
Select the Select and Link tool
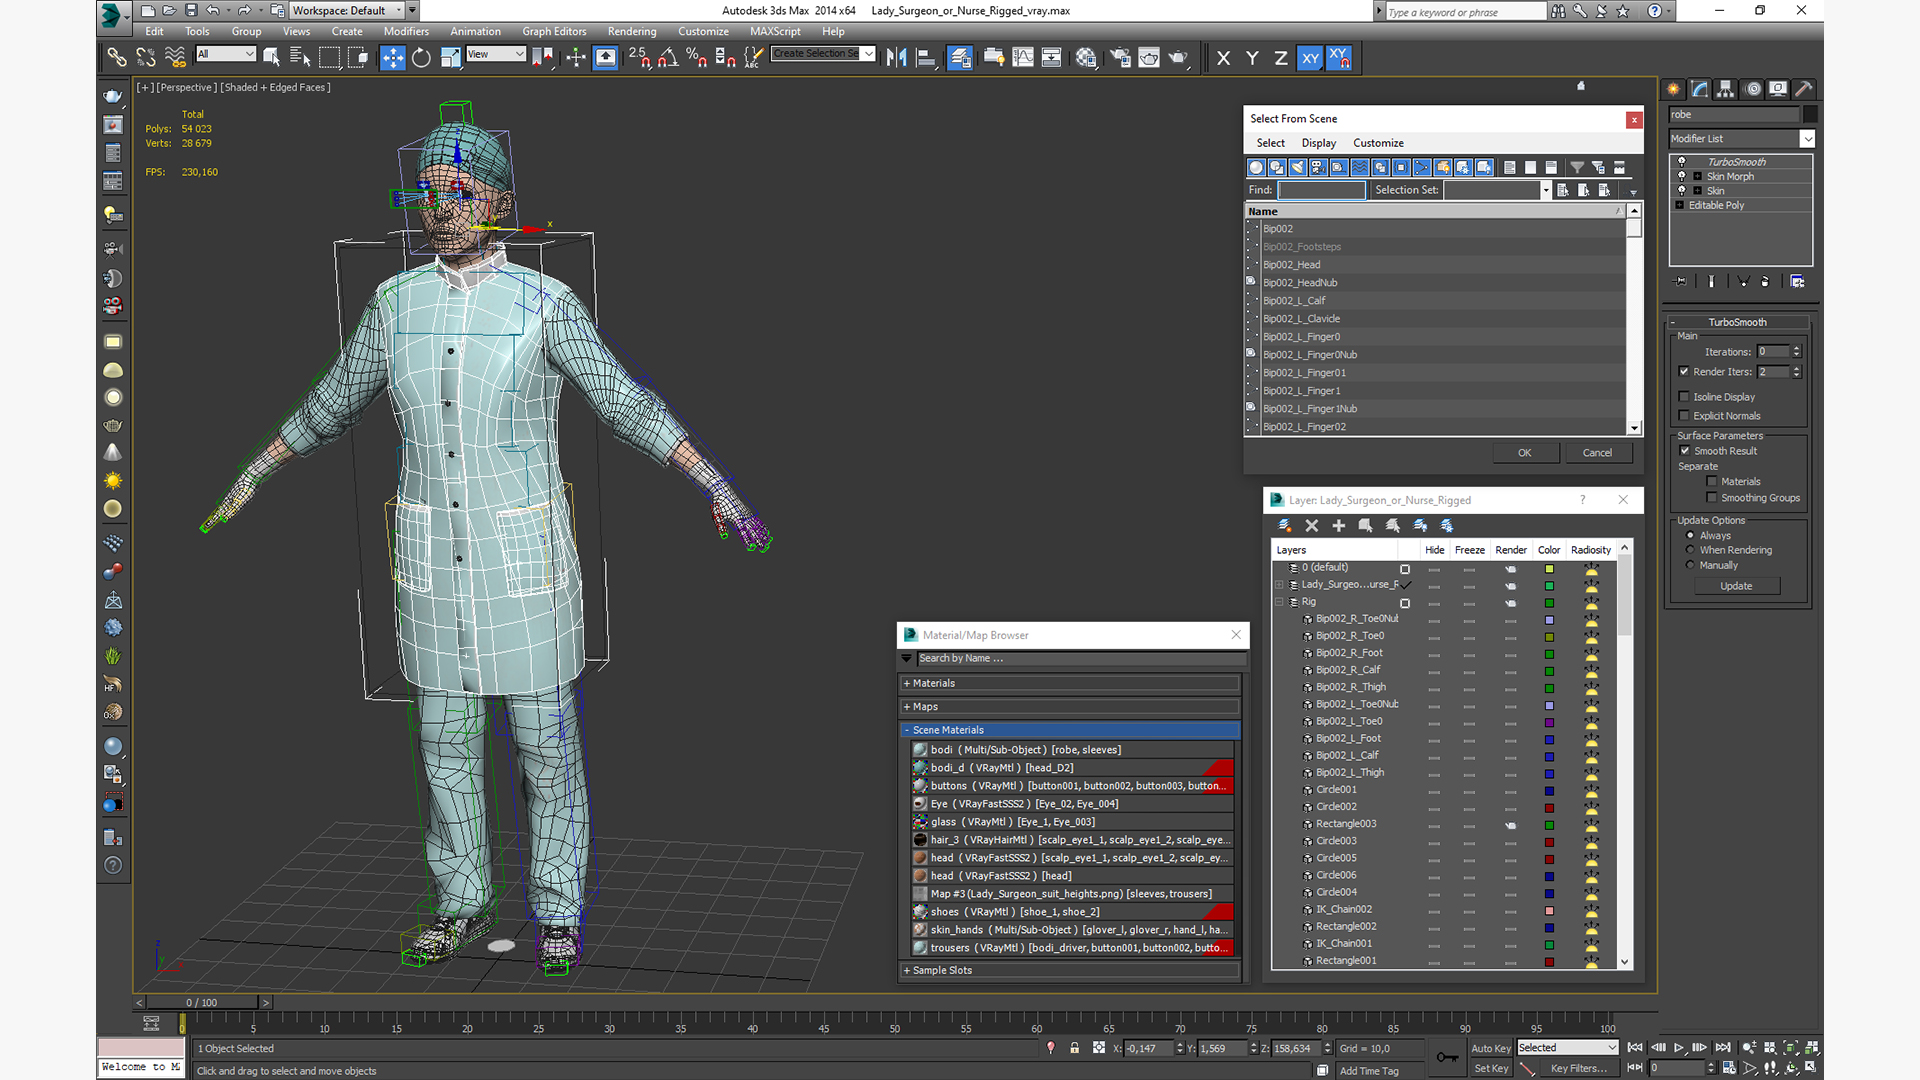pyautogui.click(x=117, y=58)
